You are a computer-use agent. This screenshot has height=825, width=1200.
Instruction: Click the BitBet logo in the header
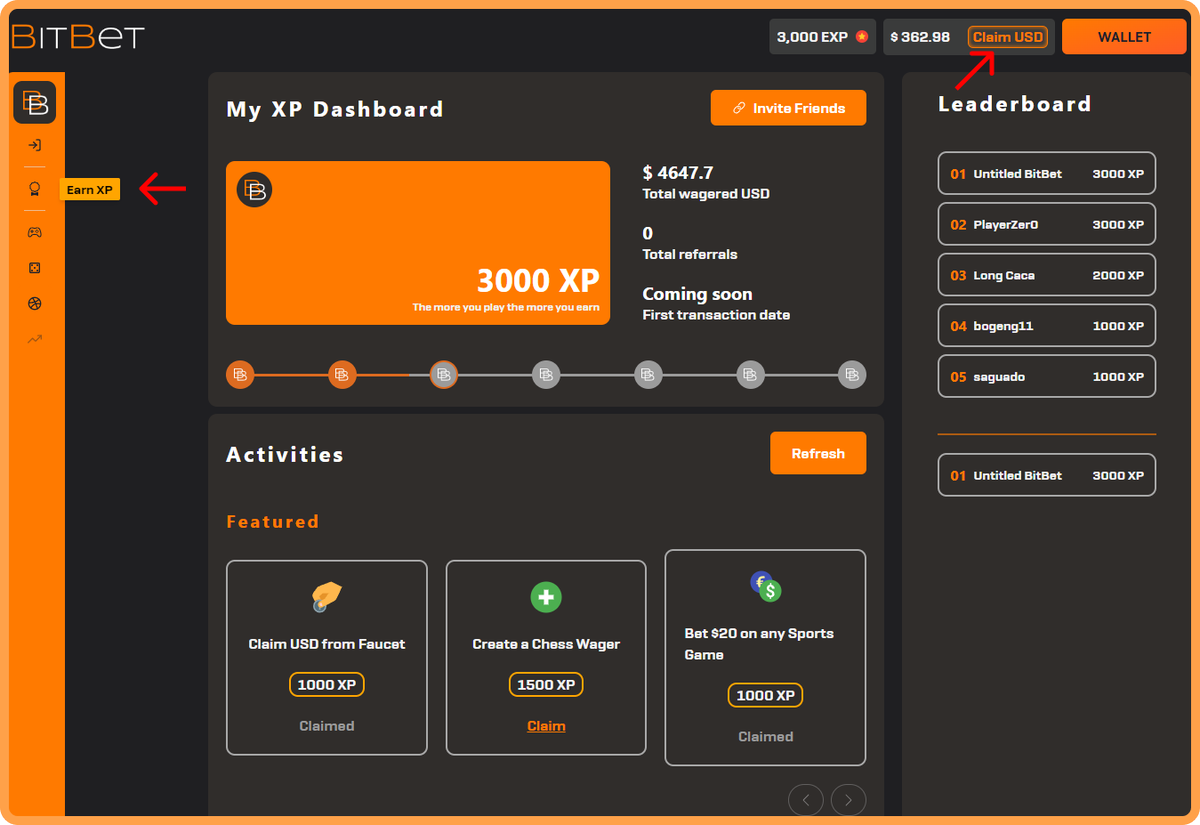point(78,37)
